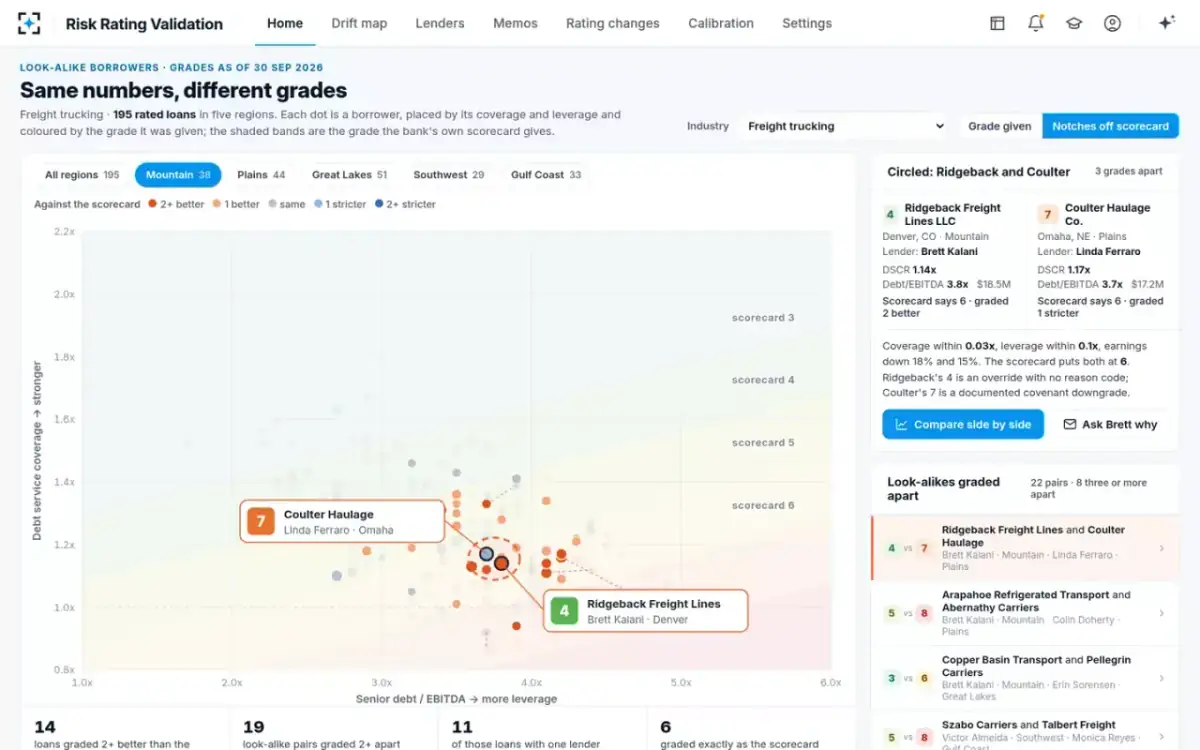This screenshot has height=750, width=1200.
Task: Click the 1 stricter legend swatch
Action: point(318,204)
